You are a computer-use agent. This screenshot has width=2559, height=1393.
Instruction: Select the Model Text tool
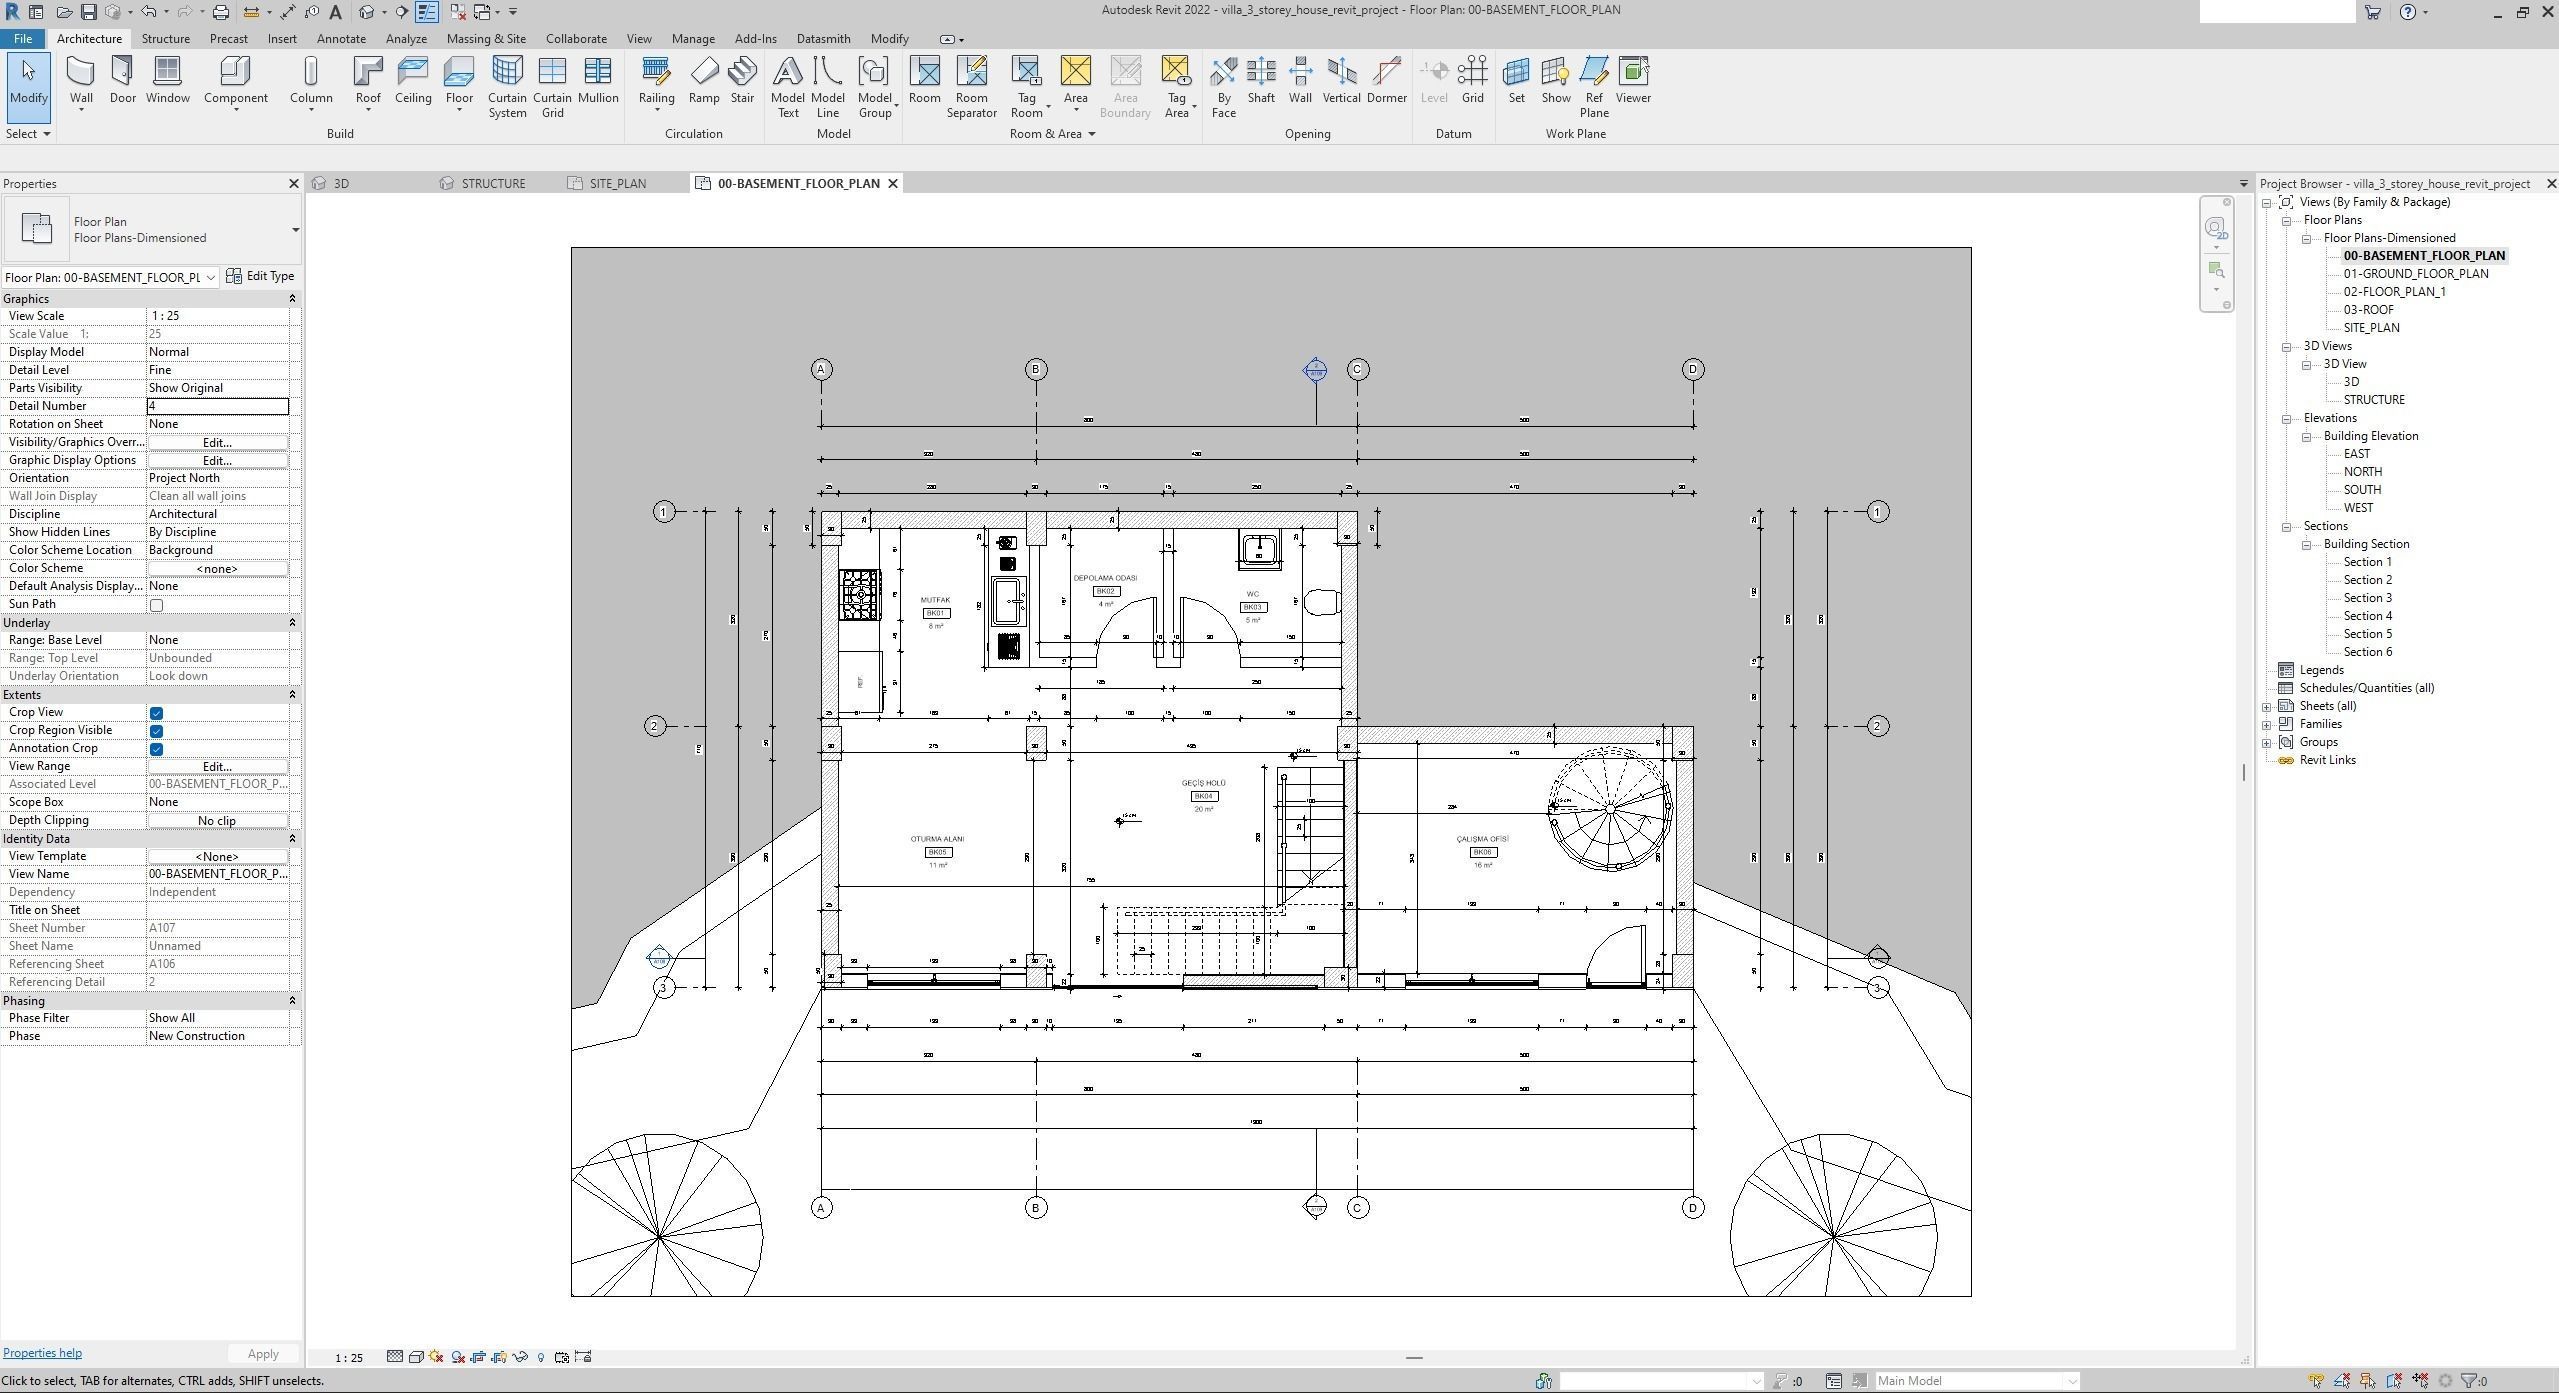tap(788, 85)
